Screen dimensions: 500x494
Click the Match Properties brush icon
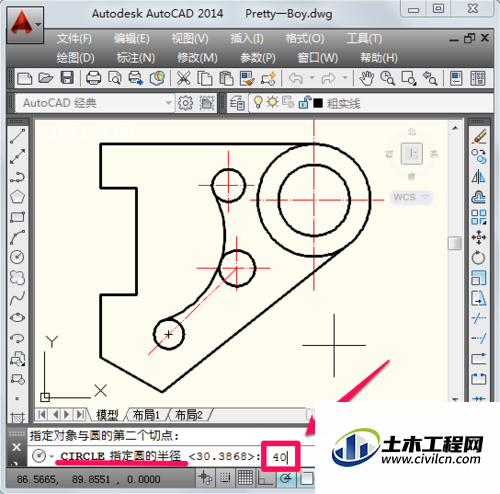[247, 79]
